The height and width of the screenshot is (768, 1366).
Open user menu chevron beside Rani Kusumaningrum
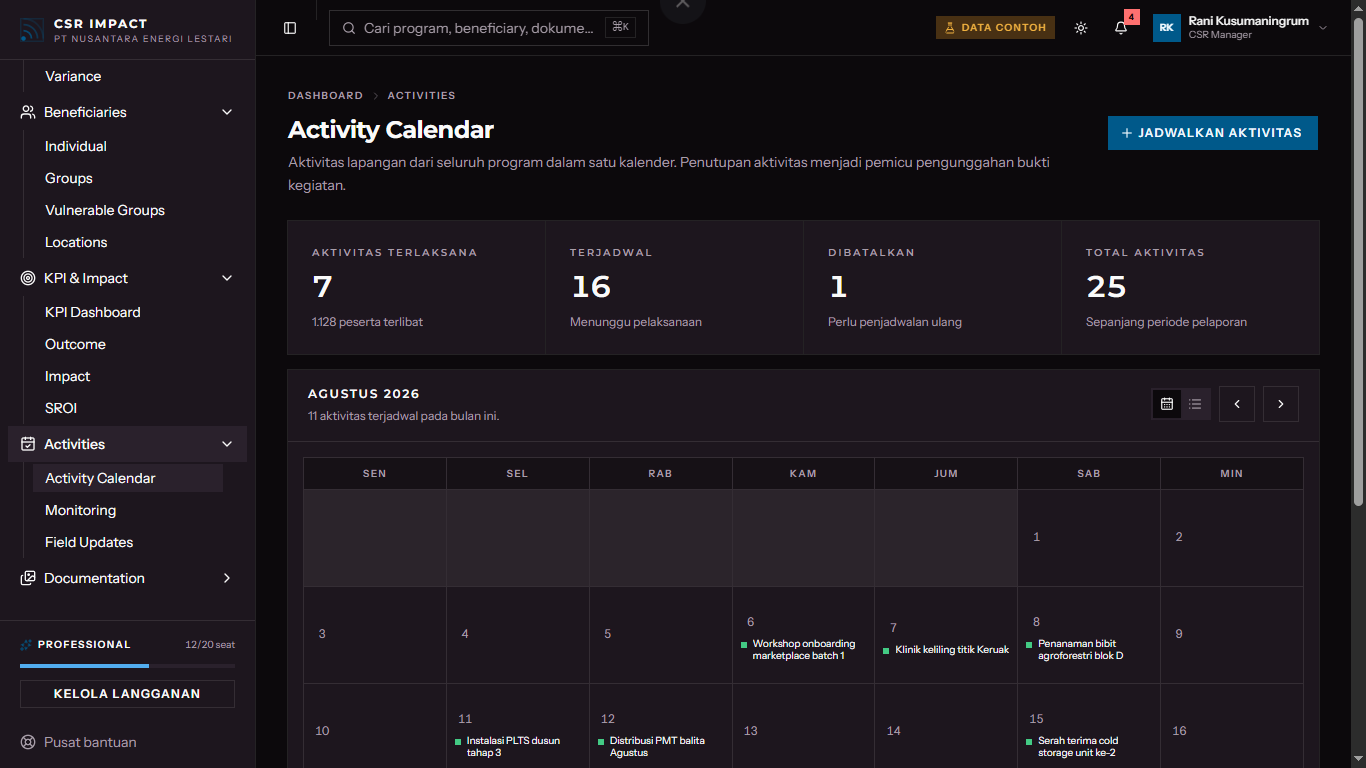coord(1323,28)
